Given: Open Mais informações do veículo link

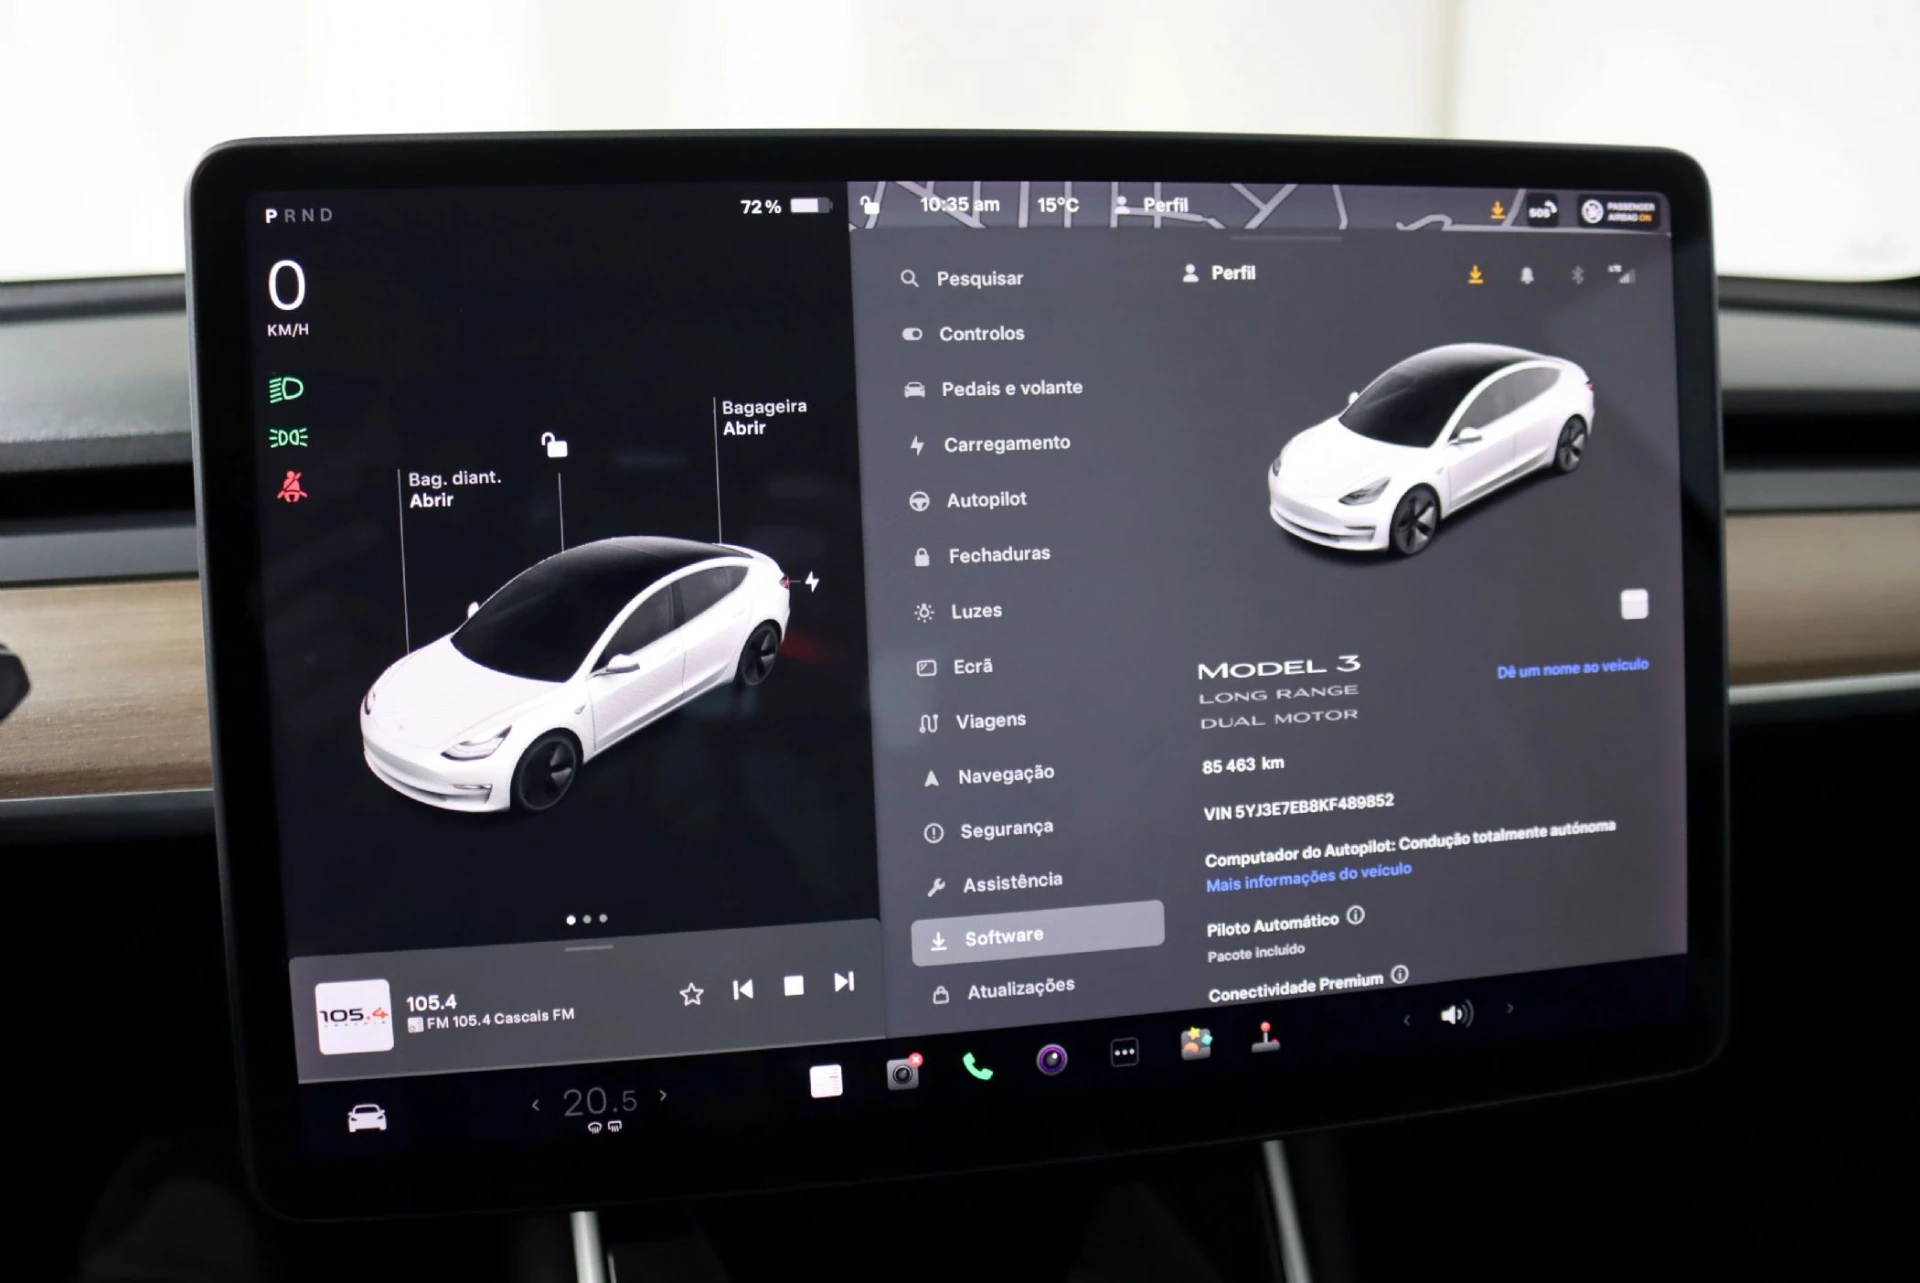Looking at the screenshot, I should 1308,877.
